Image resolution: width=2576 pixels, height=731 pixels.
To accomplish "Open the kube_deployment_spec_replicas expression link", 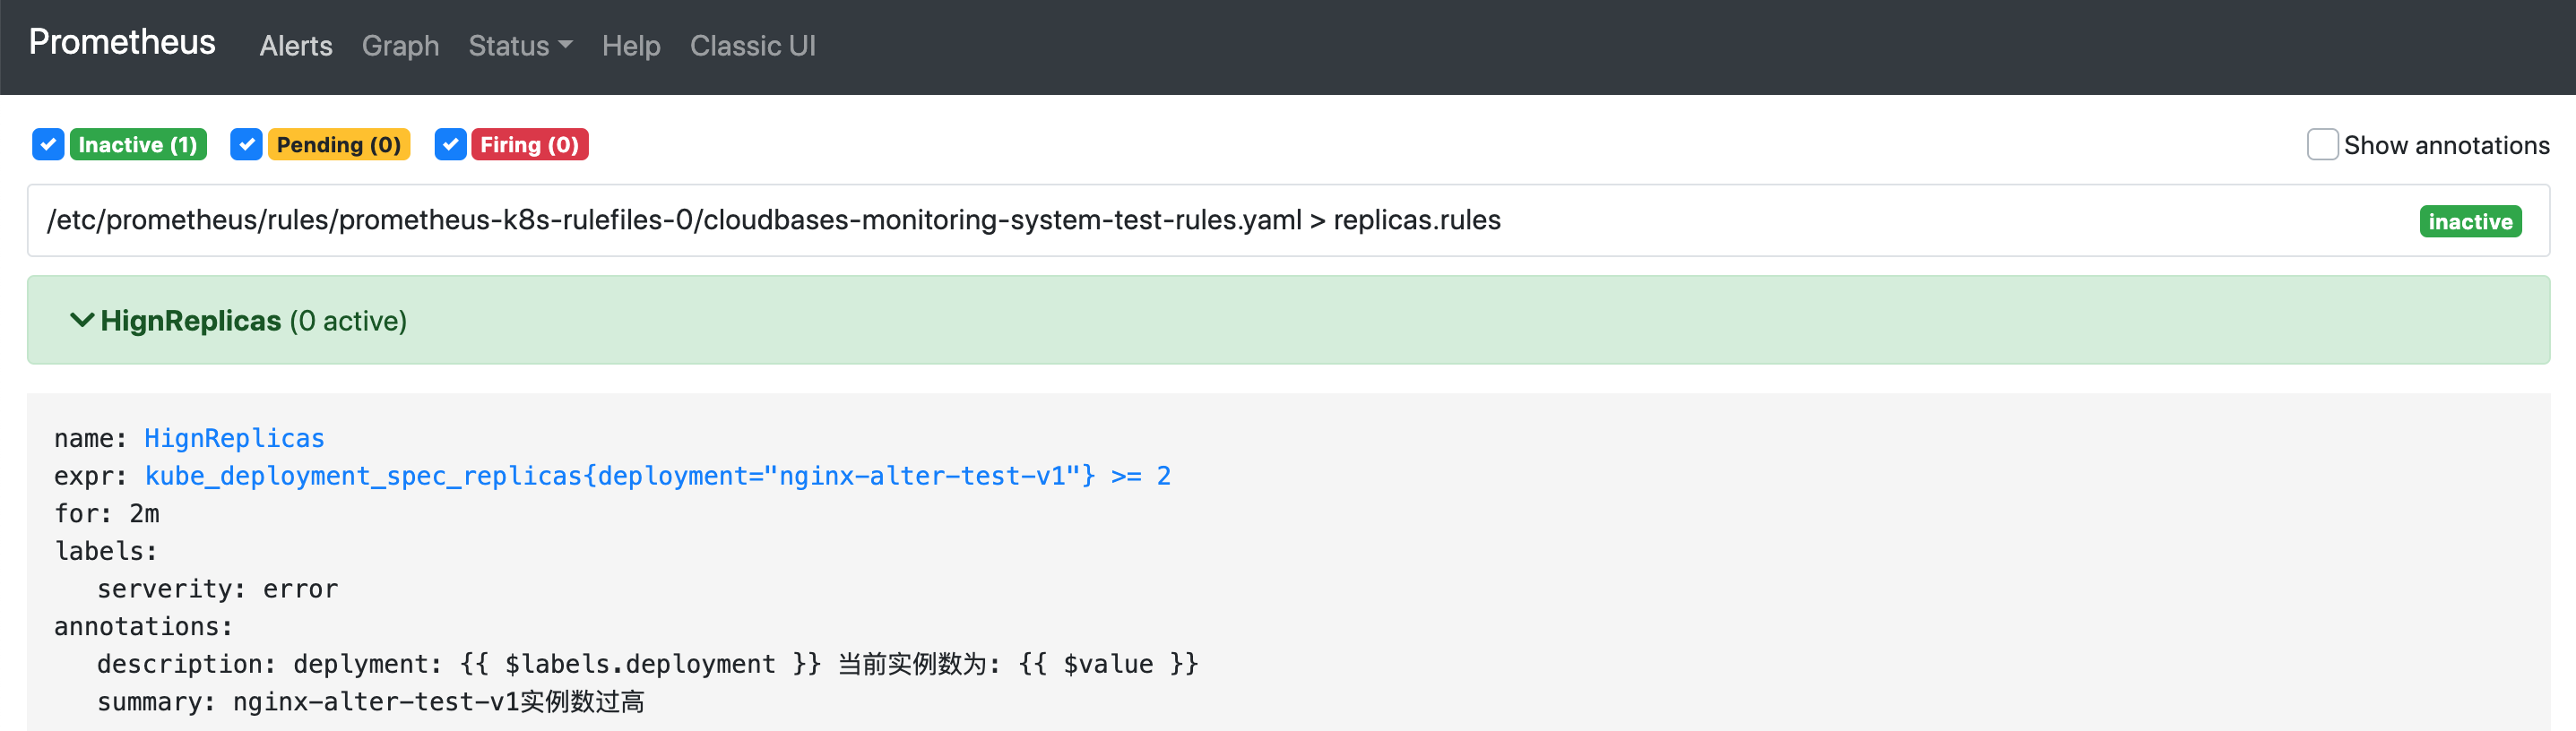I will tap(657, 476).
